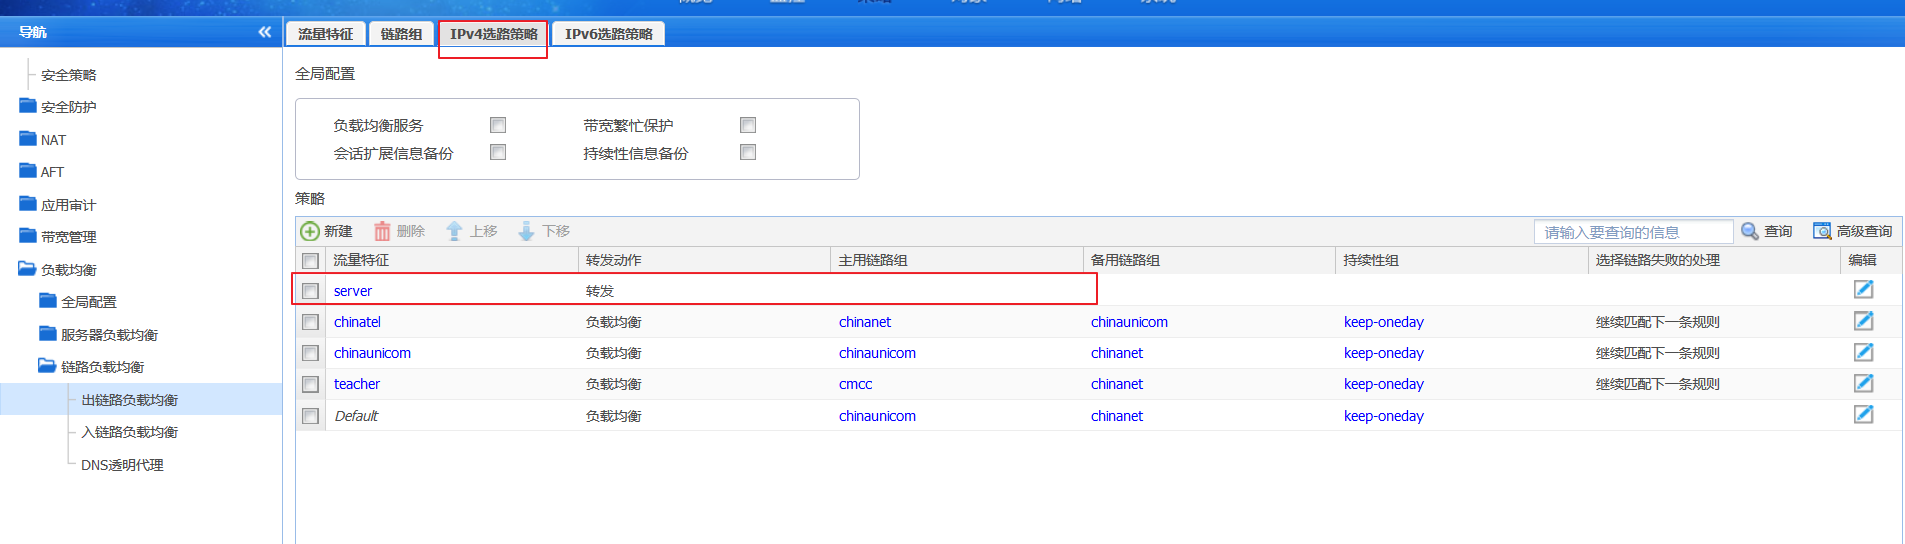Viewport: 1905px width, 544px height.
Task: Open 安全策略 in navigation tree
Action: [x=69, y=75]
